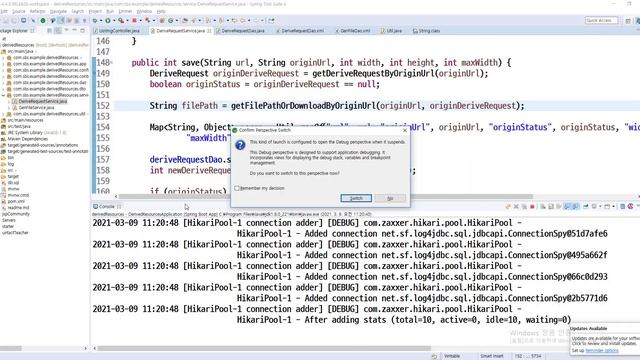This screenshot has width=640, height=360.
Task: Open the Help menu
Action: 161,11
